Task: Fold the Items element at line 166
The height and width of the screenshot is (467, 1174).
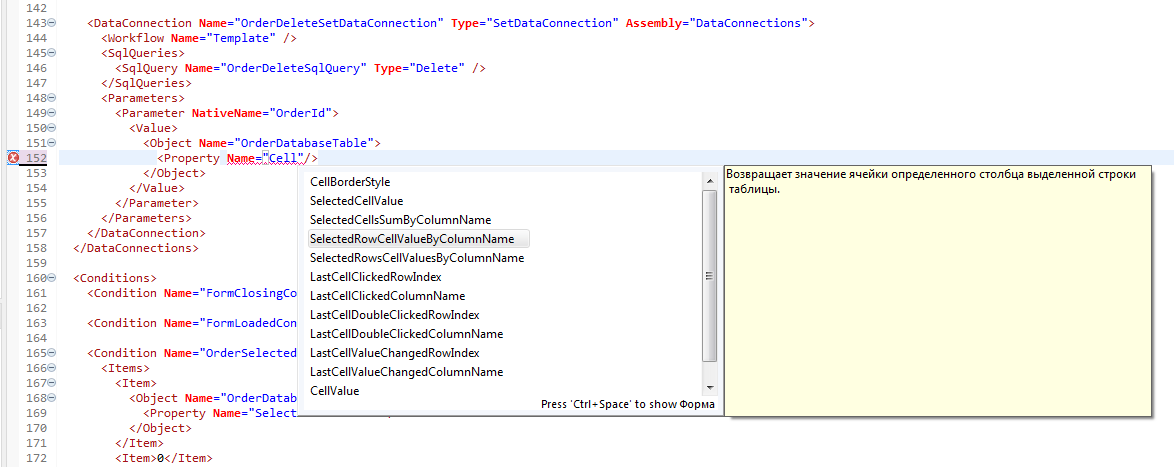Action: tap(52, 368)
